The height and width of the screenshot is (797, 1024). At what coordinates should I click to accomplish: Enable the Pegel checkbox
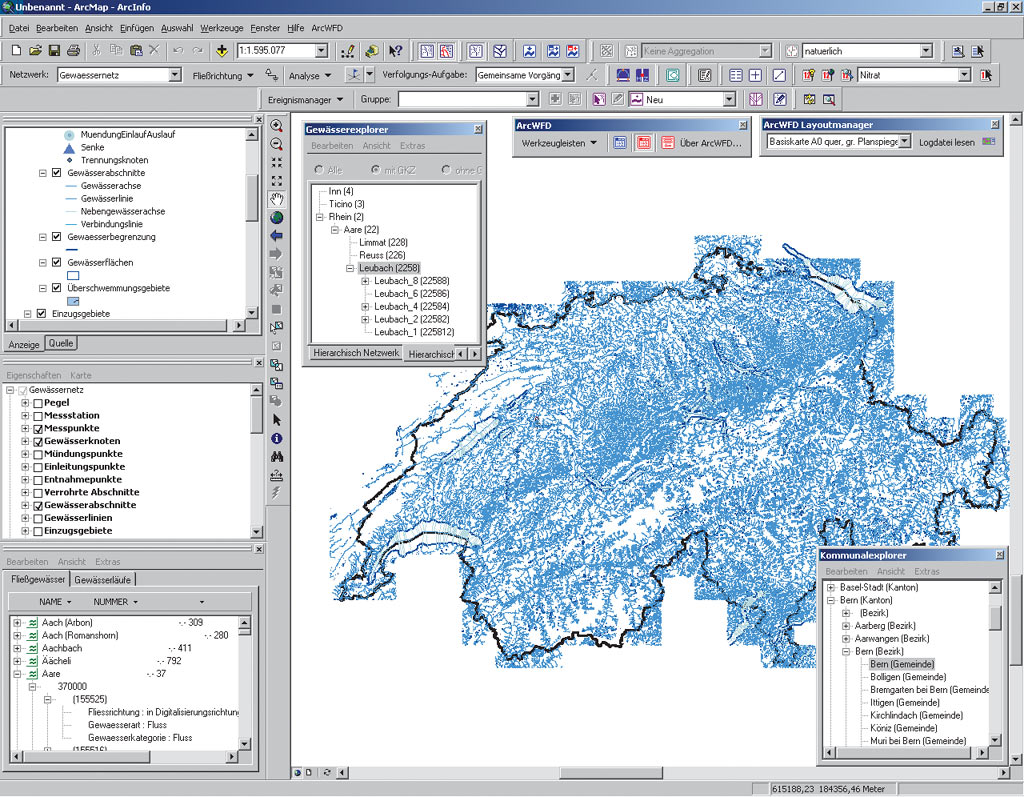coord(38,403)
